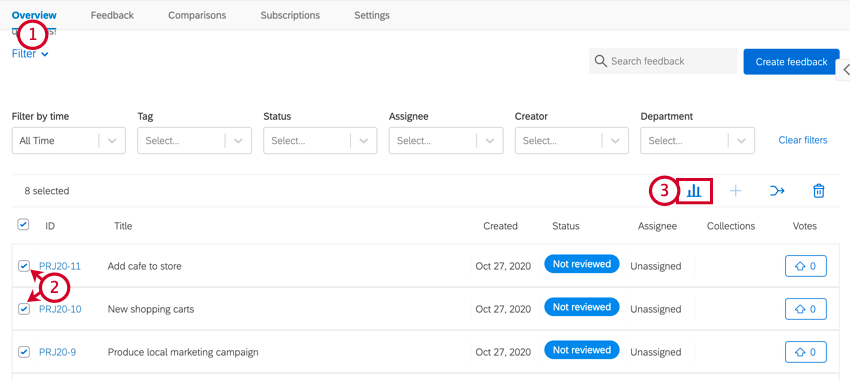The image size is (850, 381).
Task: Upvote Add cafe to store
Action: click(806, 266)
